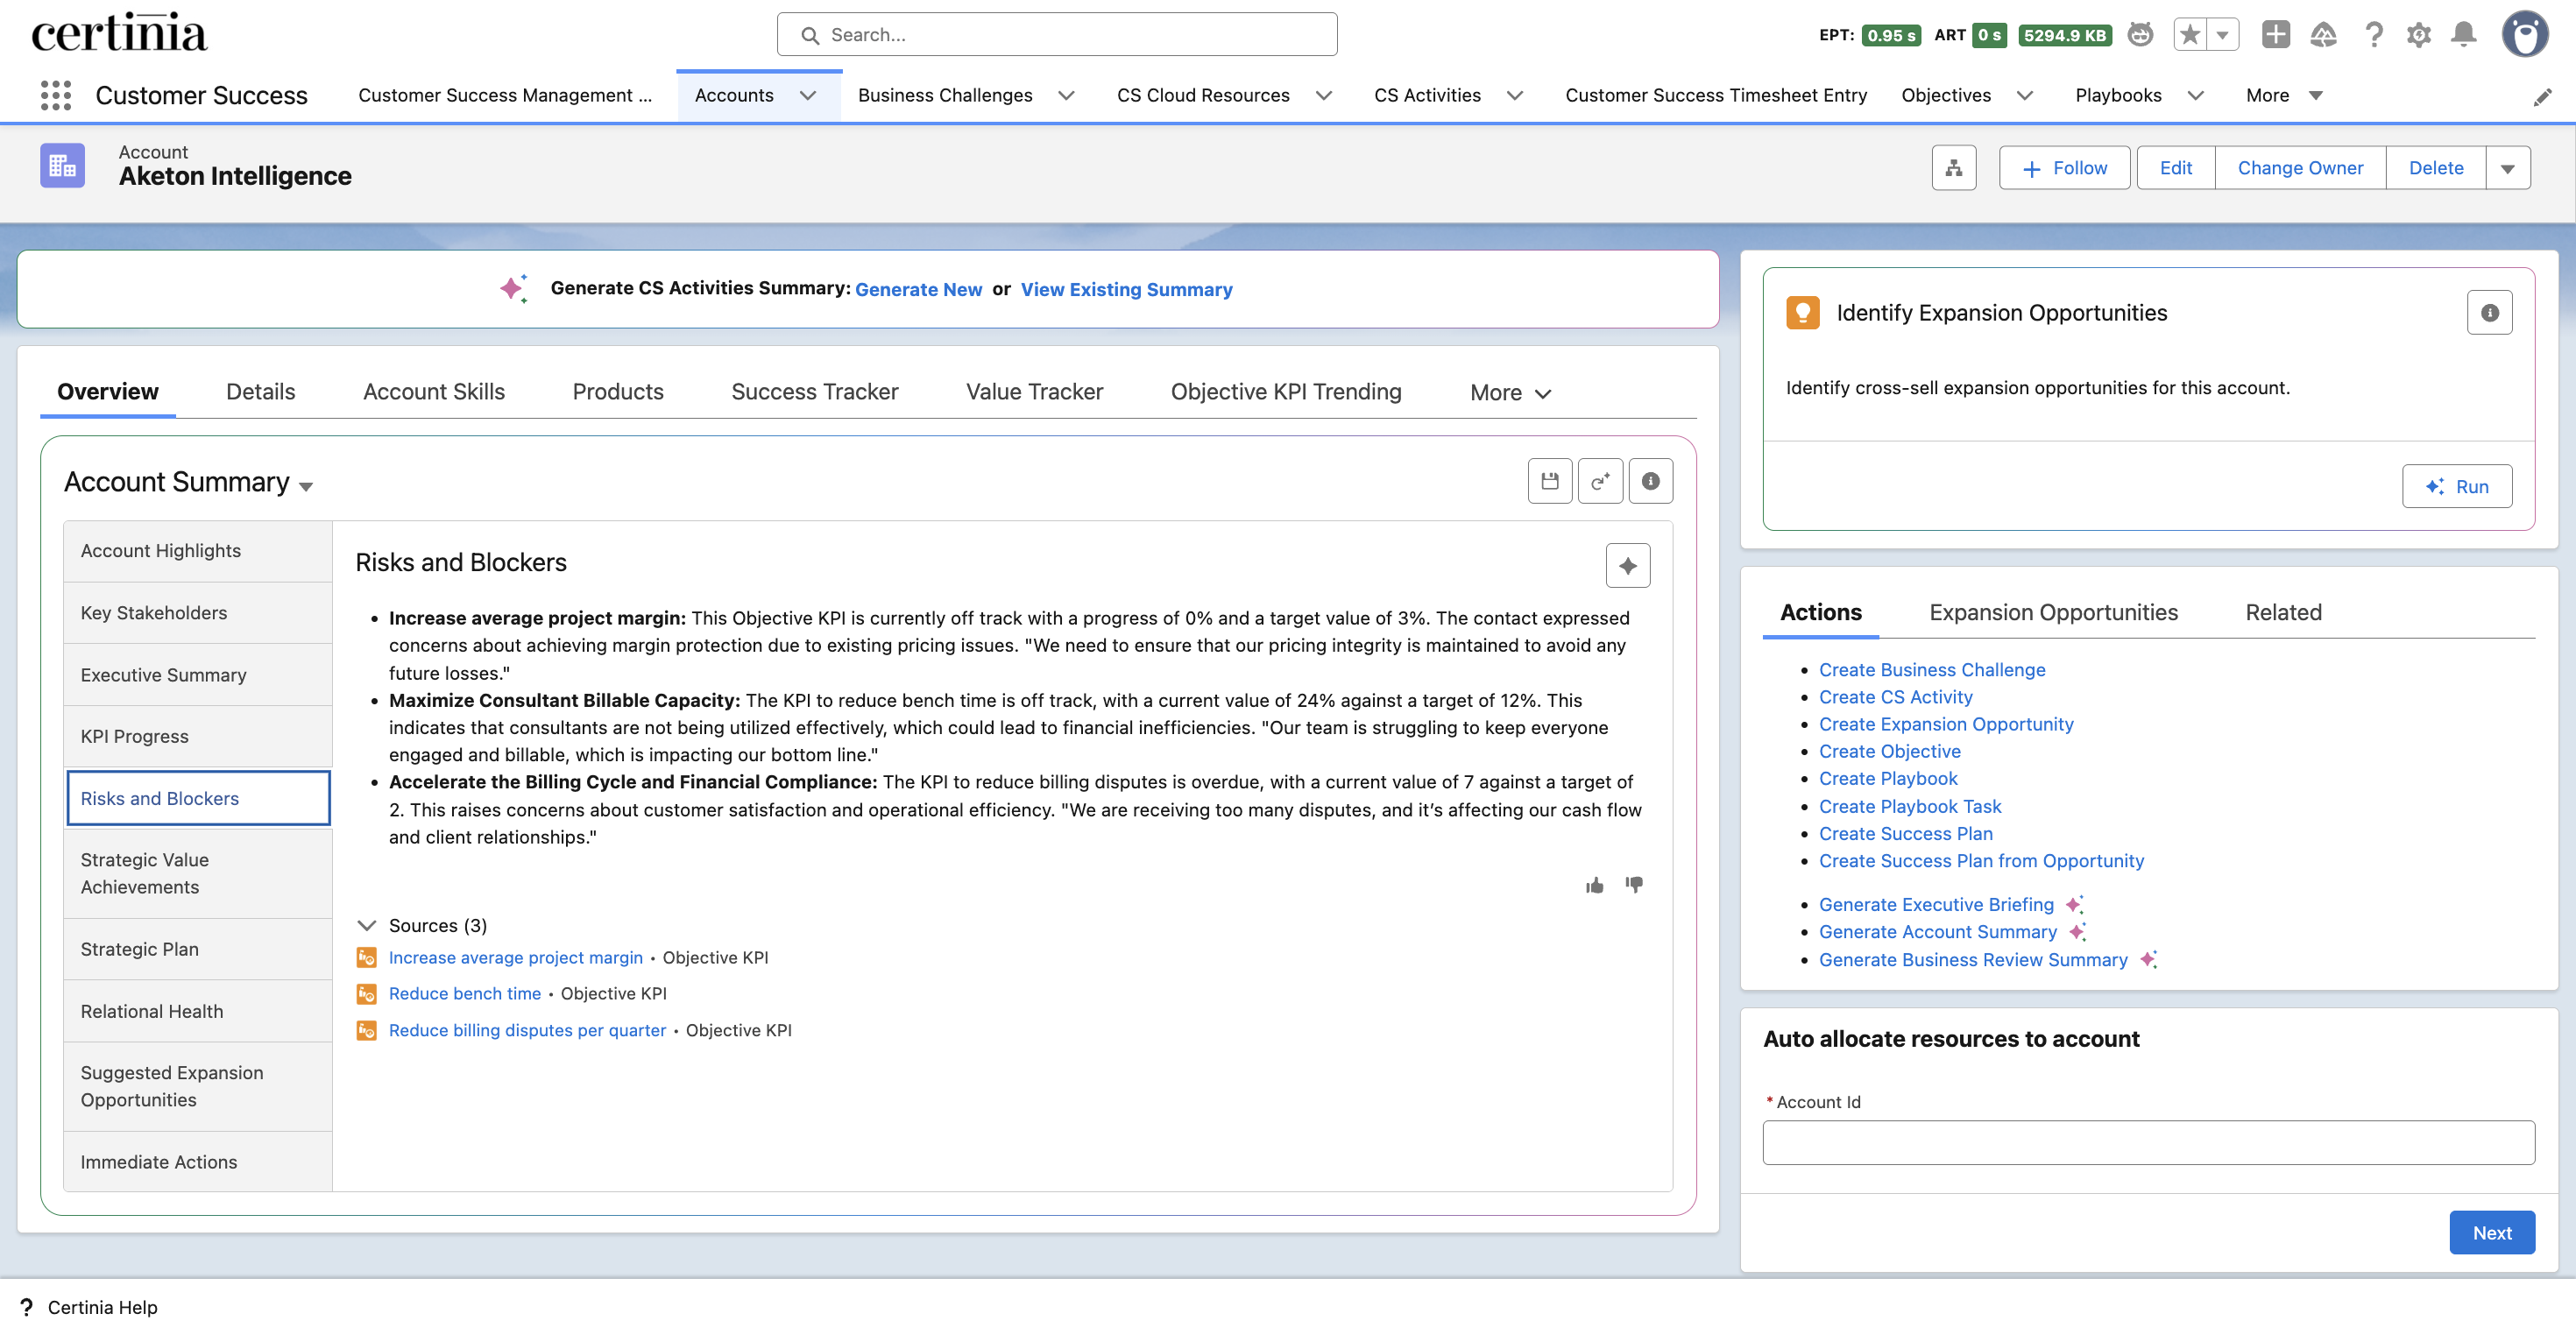Click View Existing Summary link
This screenshot has height=1335, width=2576.
click(x=1126, y=290)
